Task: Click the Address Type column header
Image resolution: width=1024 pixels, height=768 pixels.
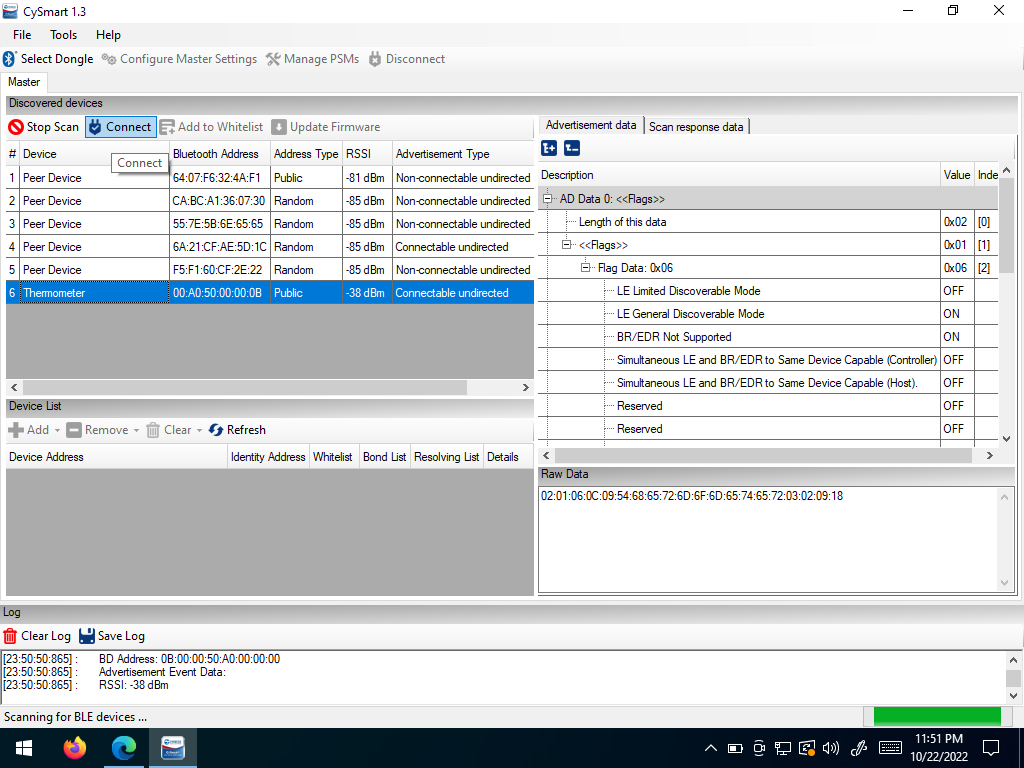Action: click(306, 154)
